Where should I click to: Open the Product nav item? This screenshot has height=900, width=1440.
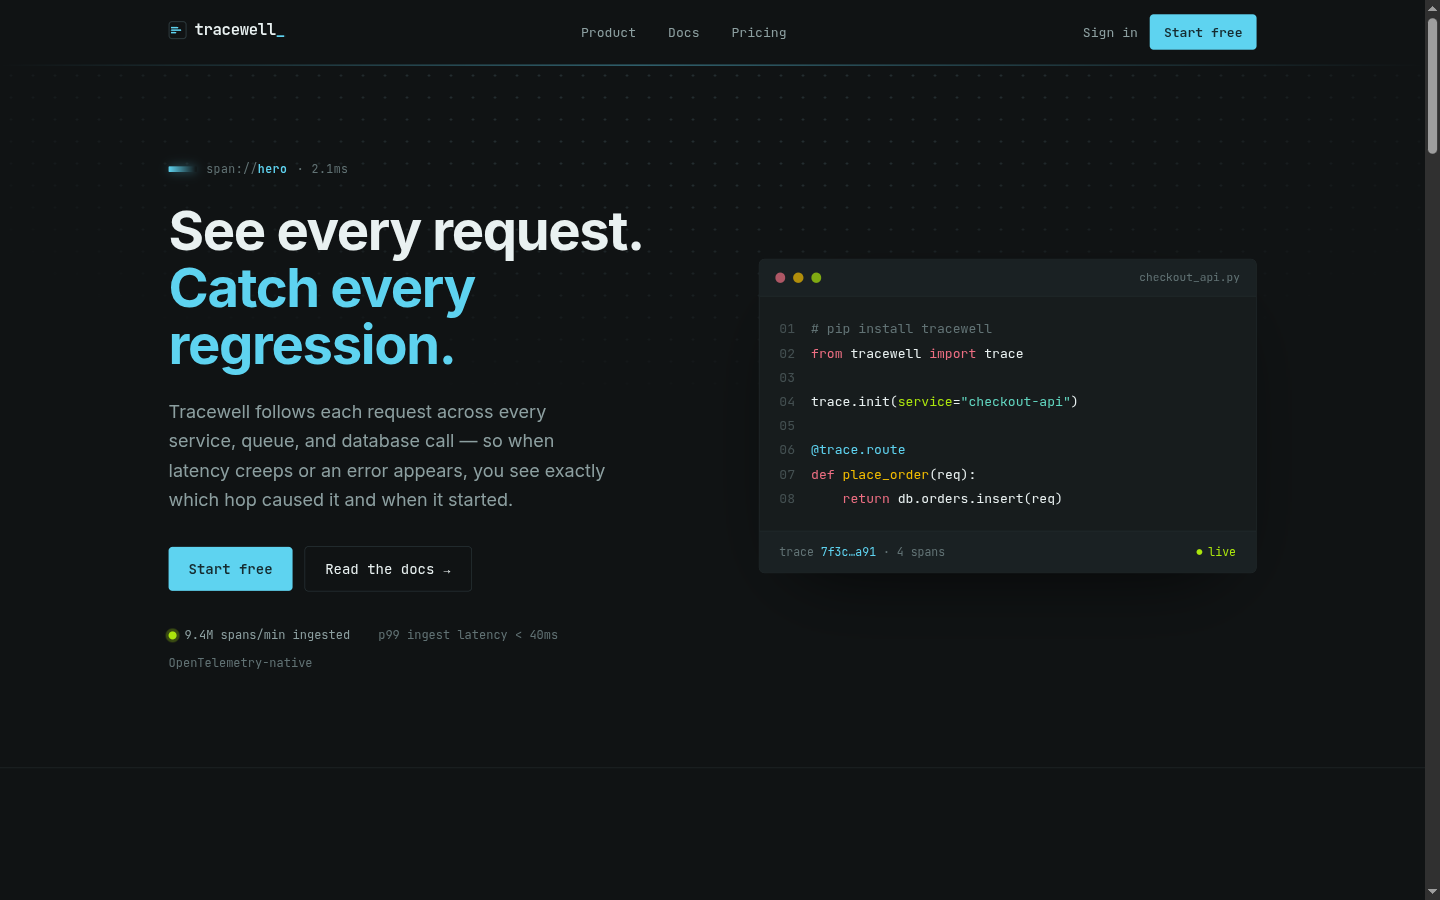click(x=608, y=33)
